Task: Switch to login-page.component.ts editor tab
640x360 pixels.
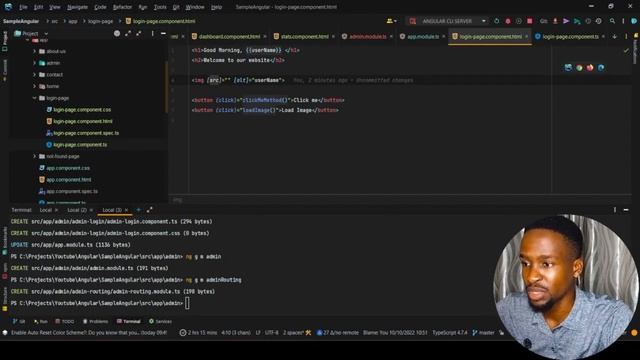Action: coord(570,36)
